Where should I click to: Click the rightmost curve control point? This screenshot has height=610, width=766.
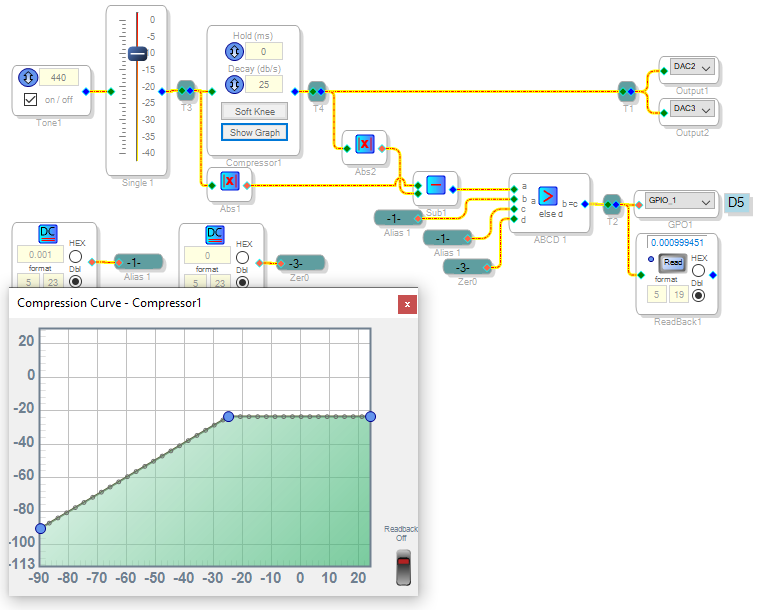(x=370, y=416)
